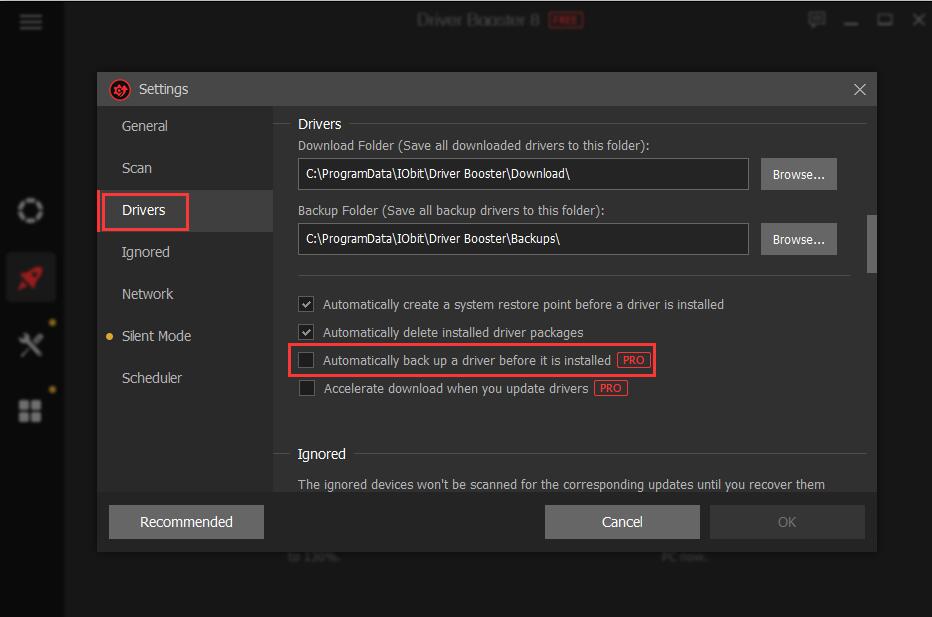
Task: Open the Scan settings section
Action: 137,168
